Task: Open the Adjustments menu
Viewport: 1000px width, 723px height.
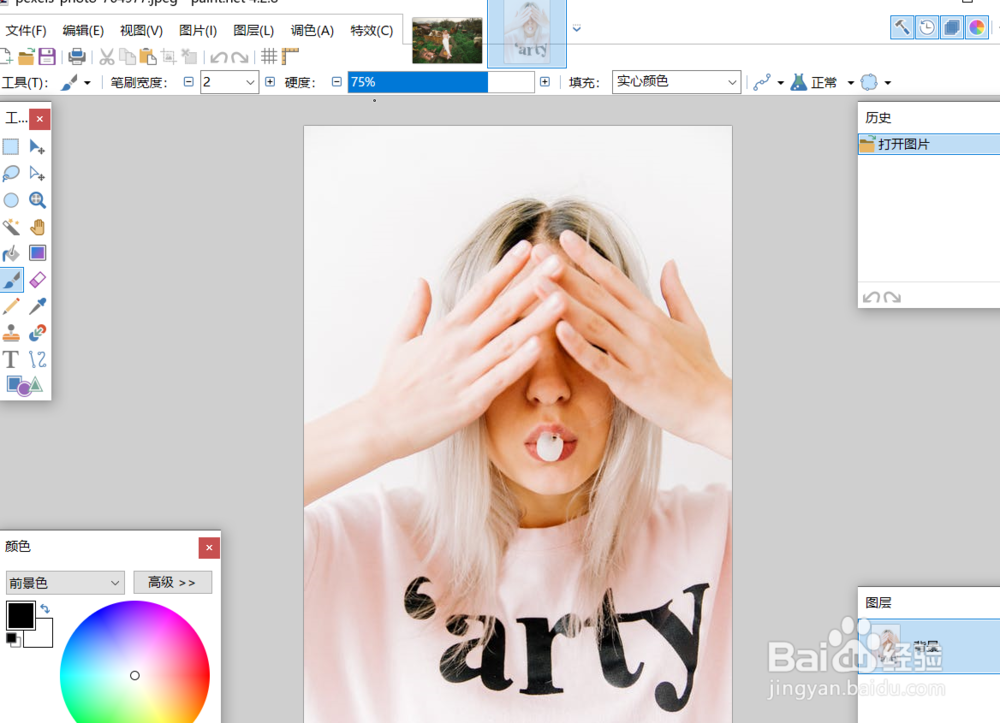Action: (312, 31)
